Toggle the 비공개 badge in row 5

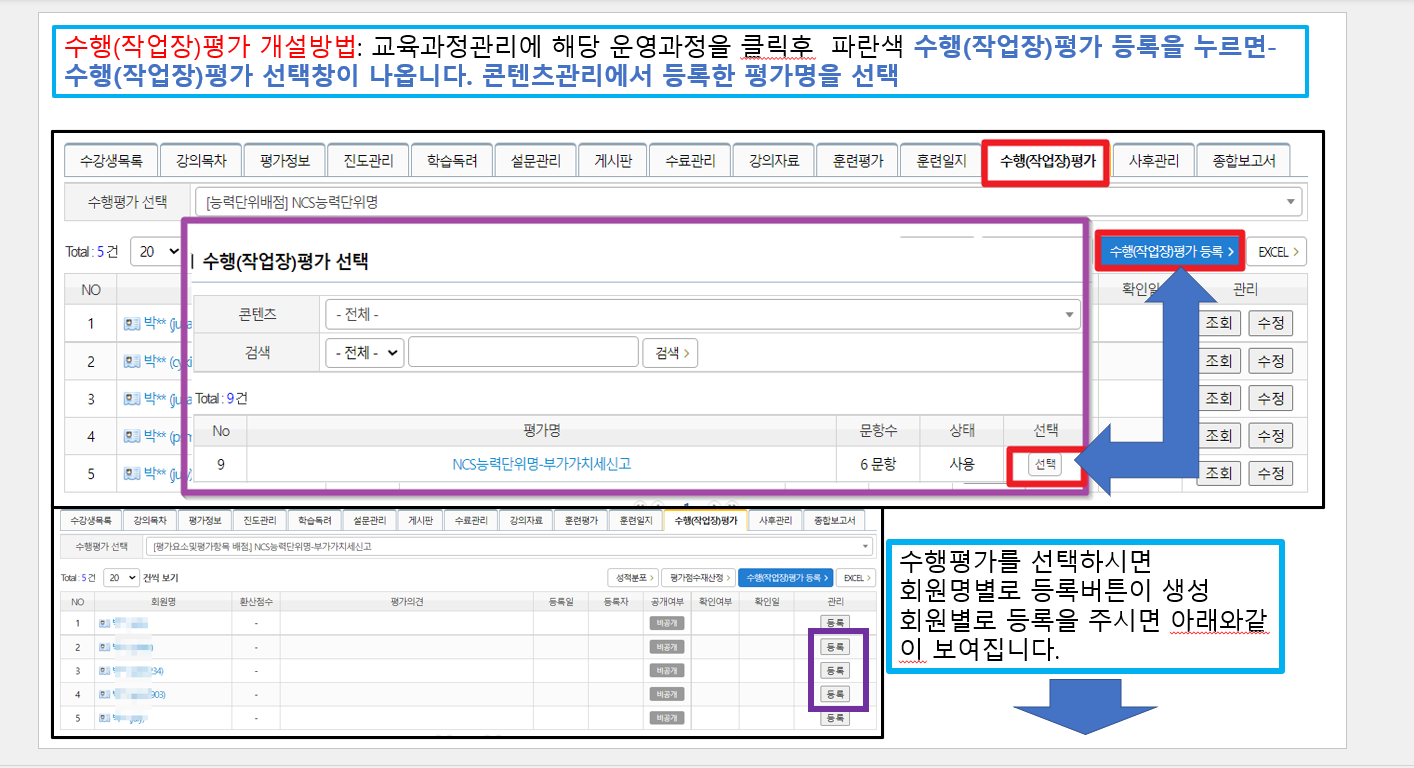coord(666,718)
